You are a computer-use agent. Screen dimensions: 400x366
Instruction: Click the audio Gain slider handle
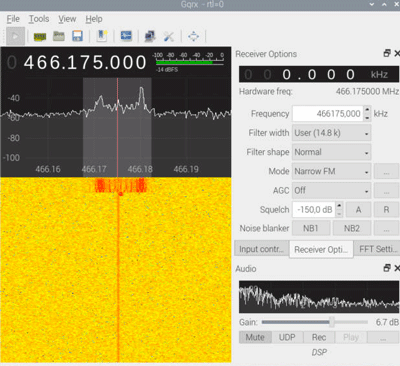pyautogui.click(x=332, y=322)
